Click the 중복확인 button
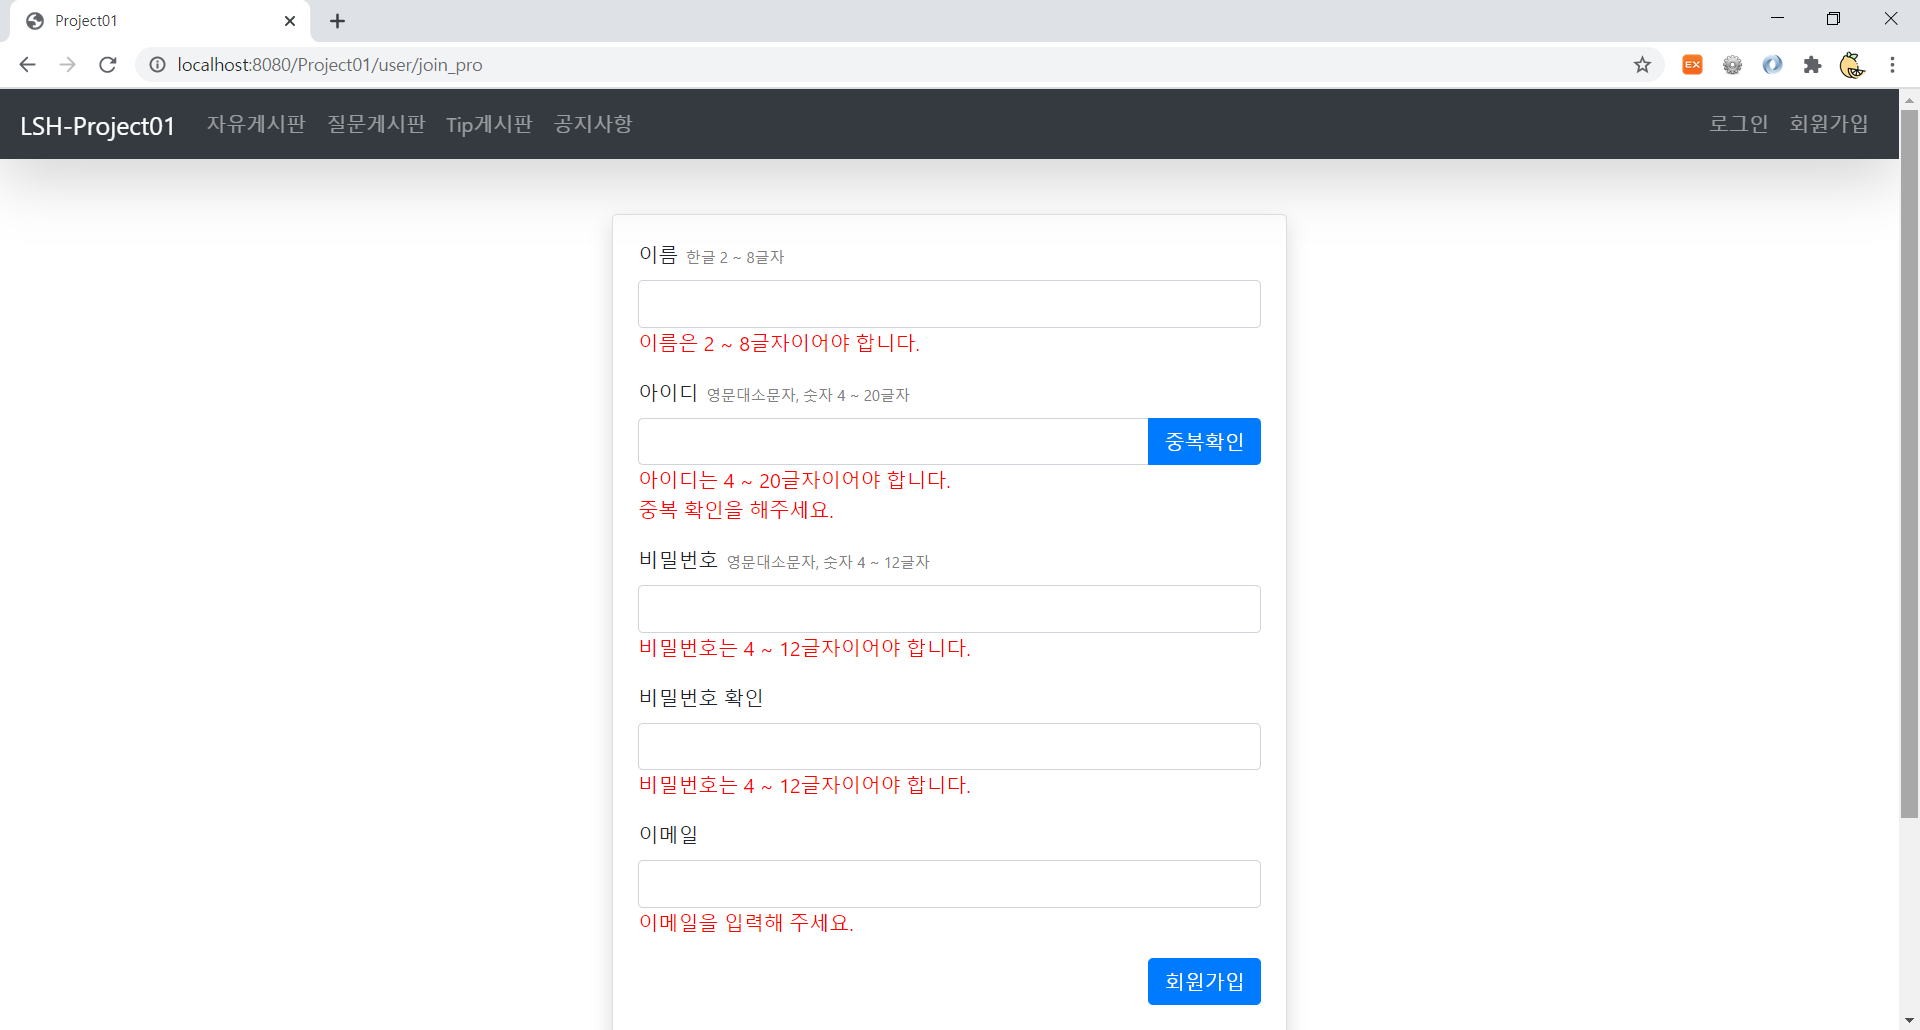The height and width of the screenshot is (1030, 1920). coord(1204,441)
